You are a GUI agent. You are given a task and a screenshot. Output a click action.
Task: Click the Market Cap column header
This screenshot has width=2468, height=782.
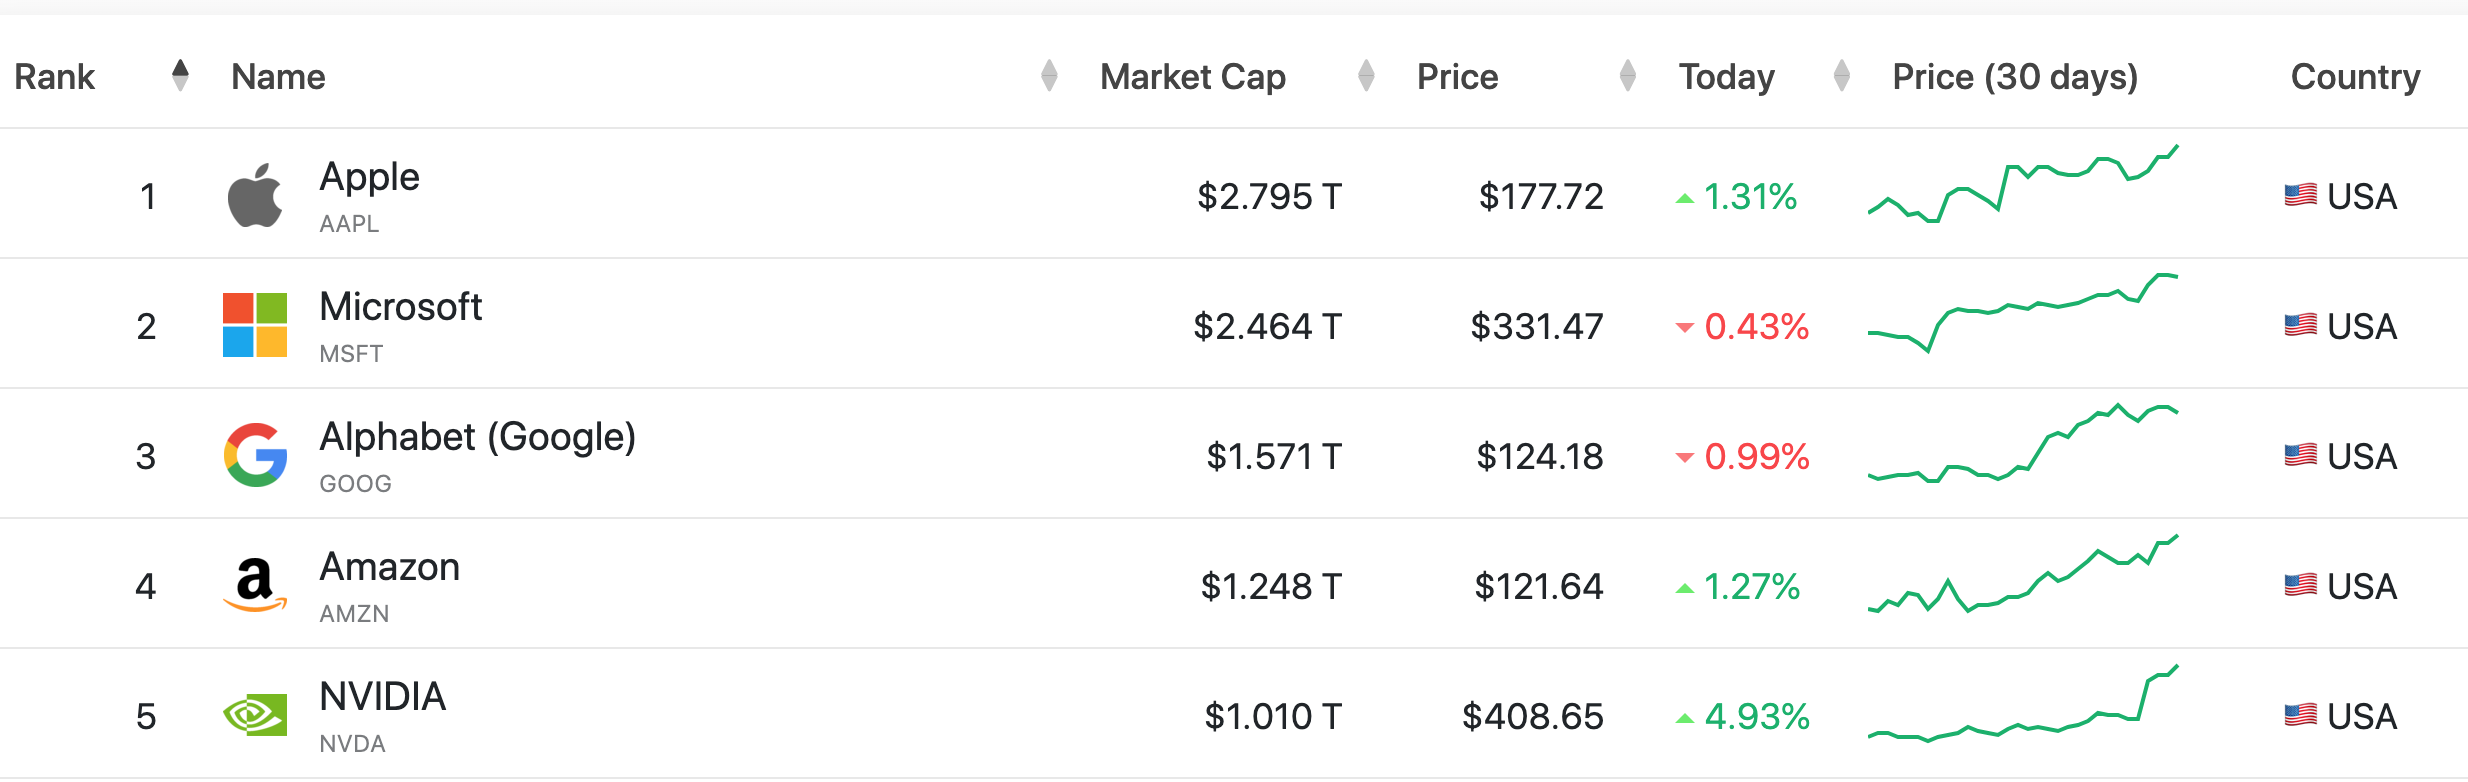[x=1193, y=77]
